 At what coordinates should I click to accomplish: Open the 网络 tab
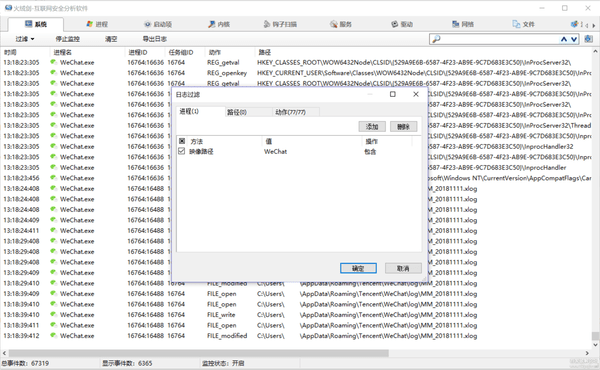463,24
